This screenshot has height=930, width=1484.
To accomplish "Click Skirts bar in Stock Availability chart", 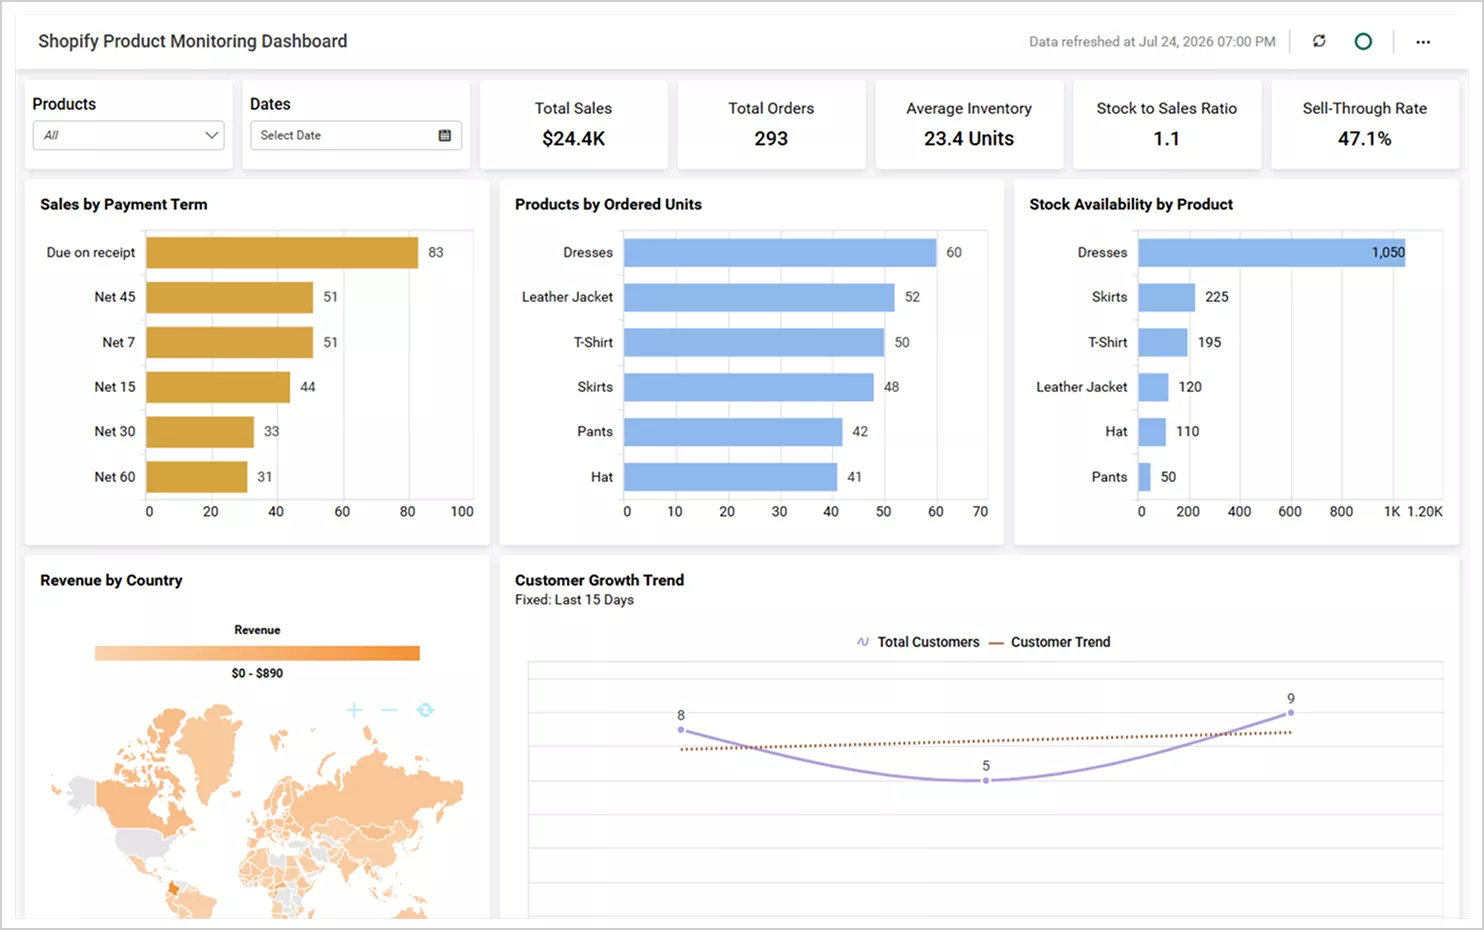I will point(1167,297).
